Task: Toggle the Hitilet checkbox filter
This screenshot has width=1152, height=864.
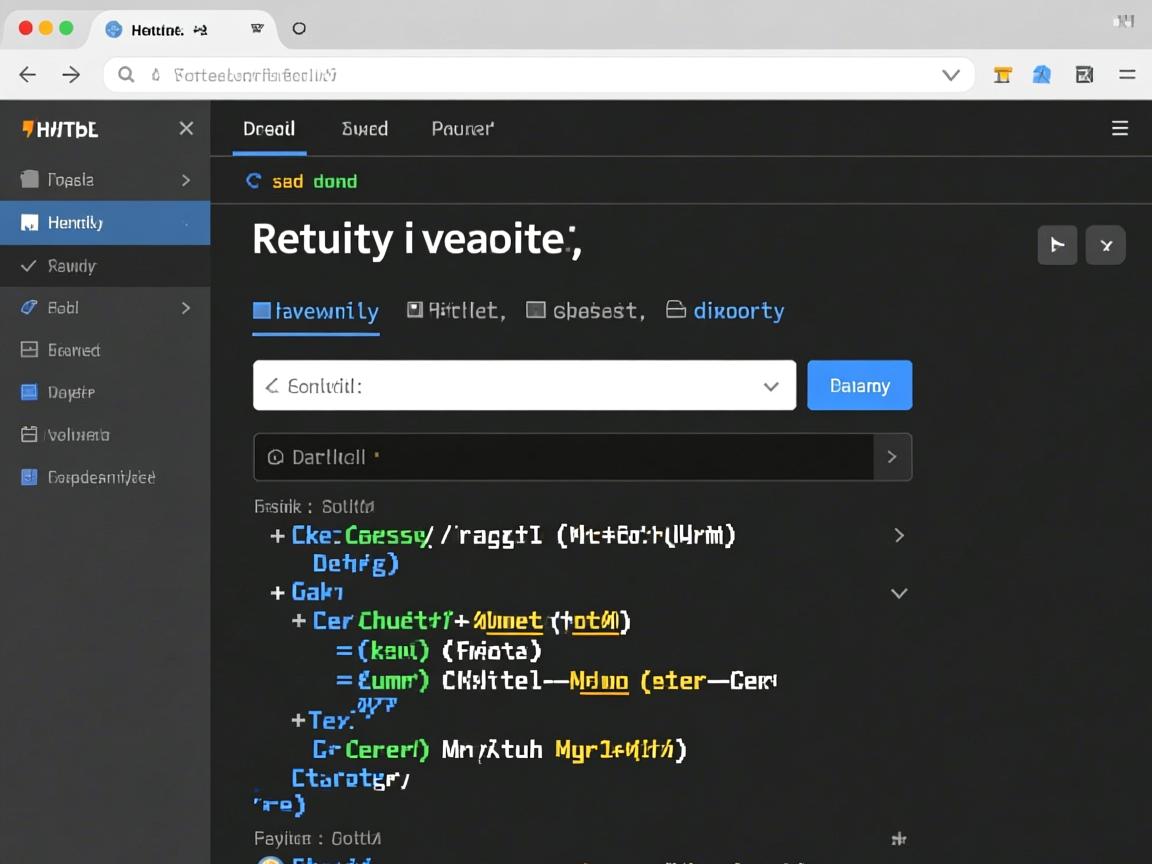Action: tap(415, 310)
